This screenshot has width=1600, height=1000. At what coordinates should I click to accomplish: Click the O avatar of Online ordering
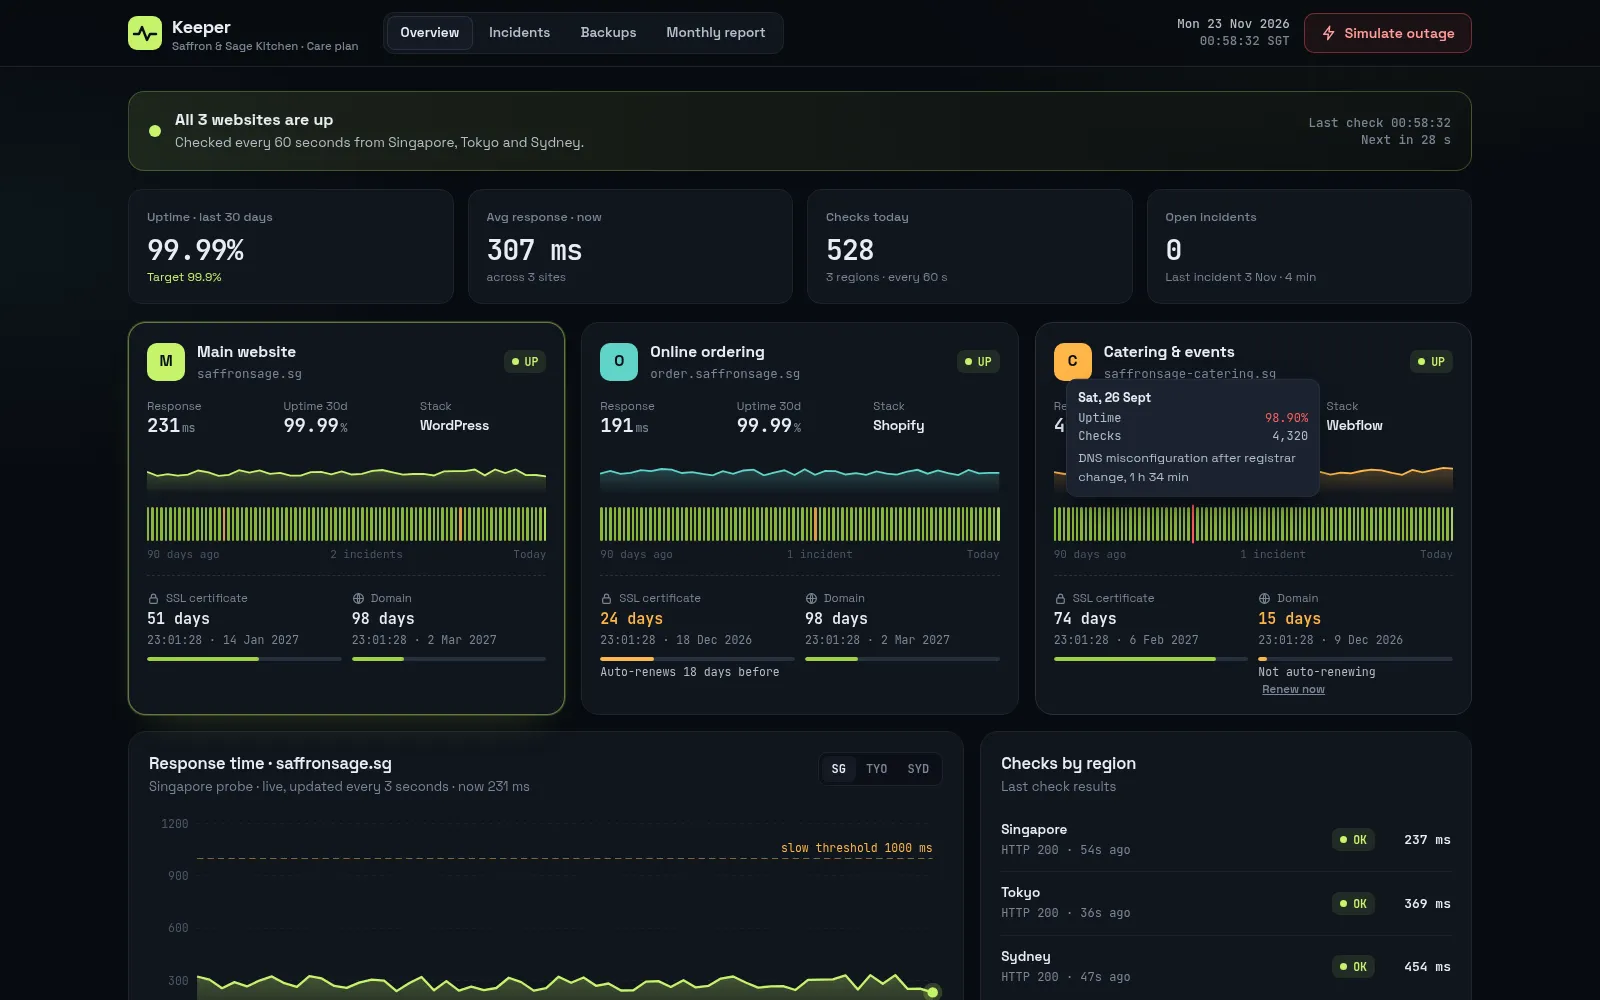[619, 362]
